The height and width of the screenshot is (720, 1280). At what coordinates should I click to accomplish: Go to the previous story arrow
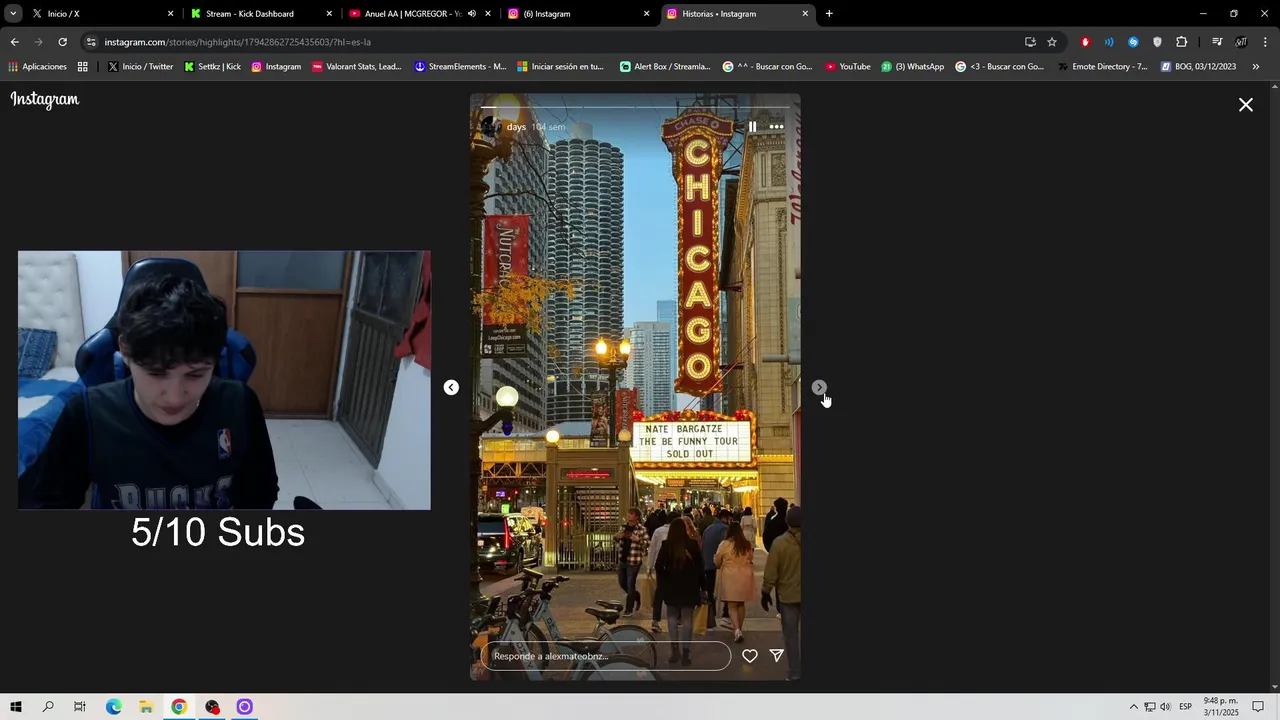click(x=451, y=387)
